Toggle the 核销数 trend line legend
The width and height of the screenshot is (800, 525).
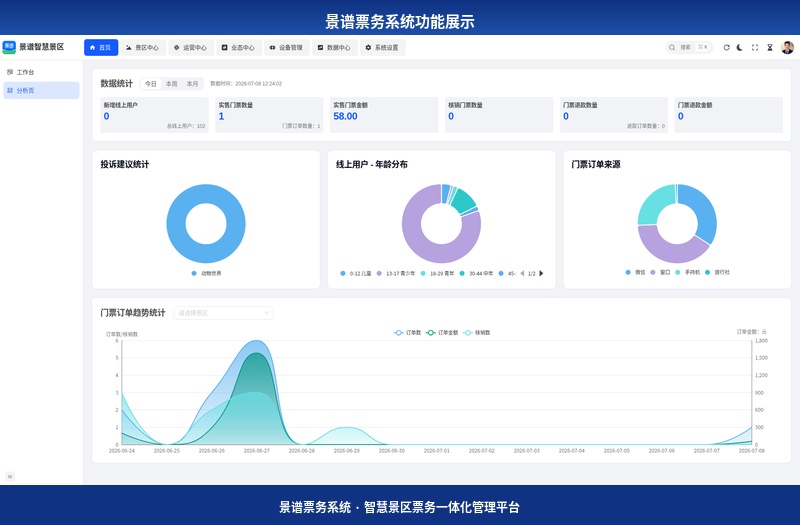[477, 333]
